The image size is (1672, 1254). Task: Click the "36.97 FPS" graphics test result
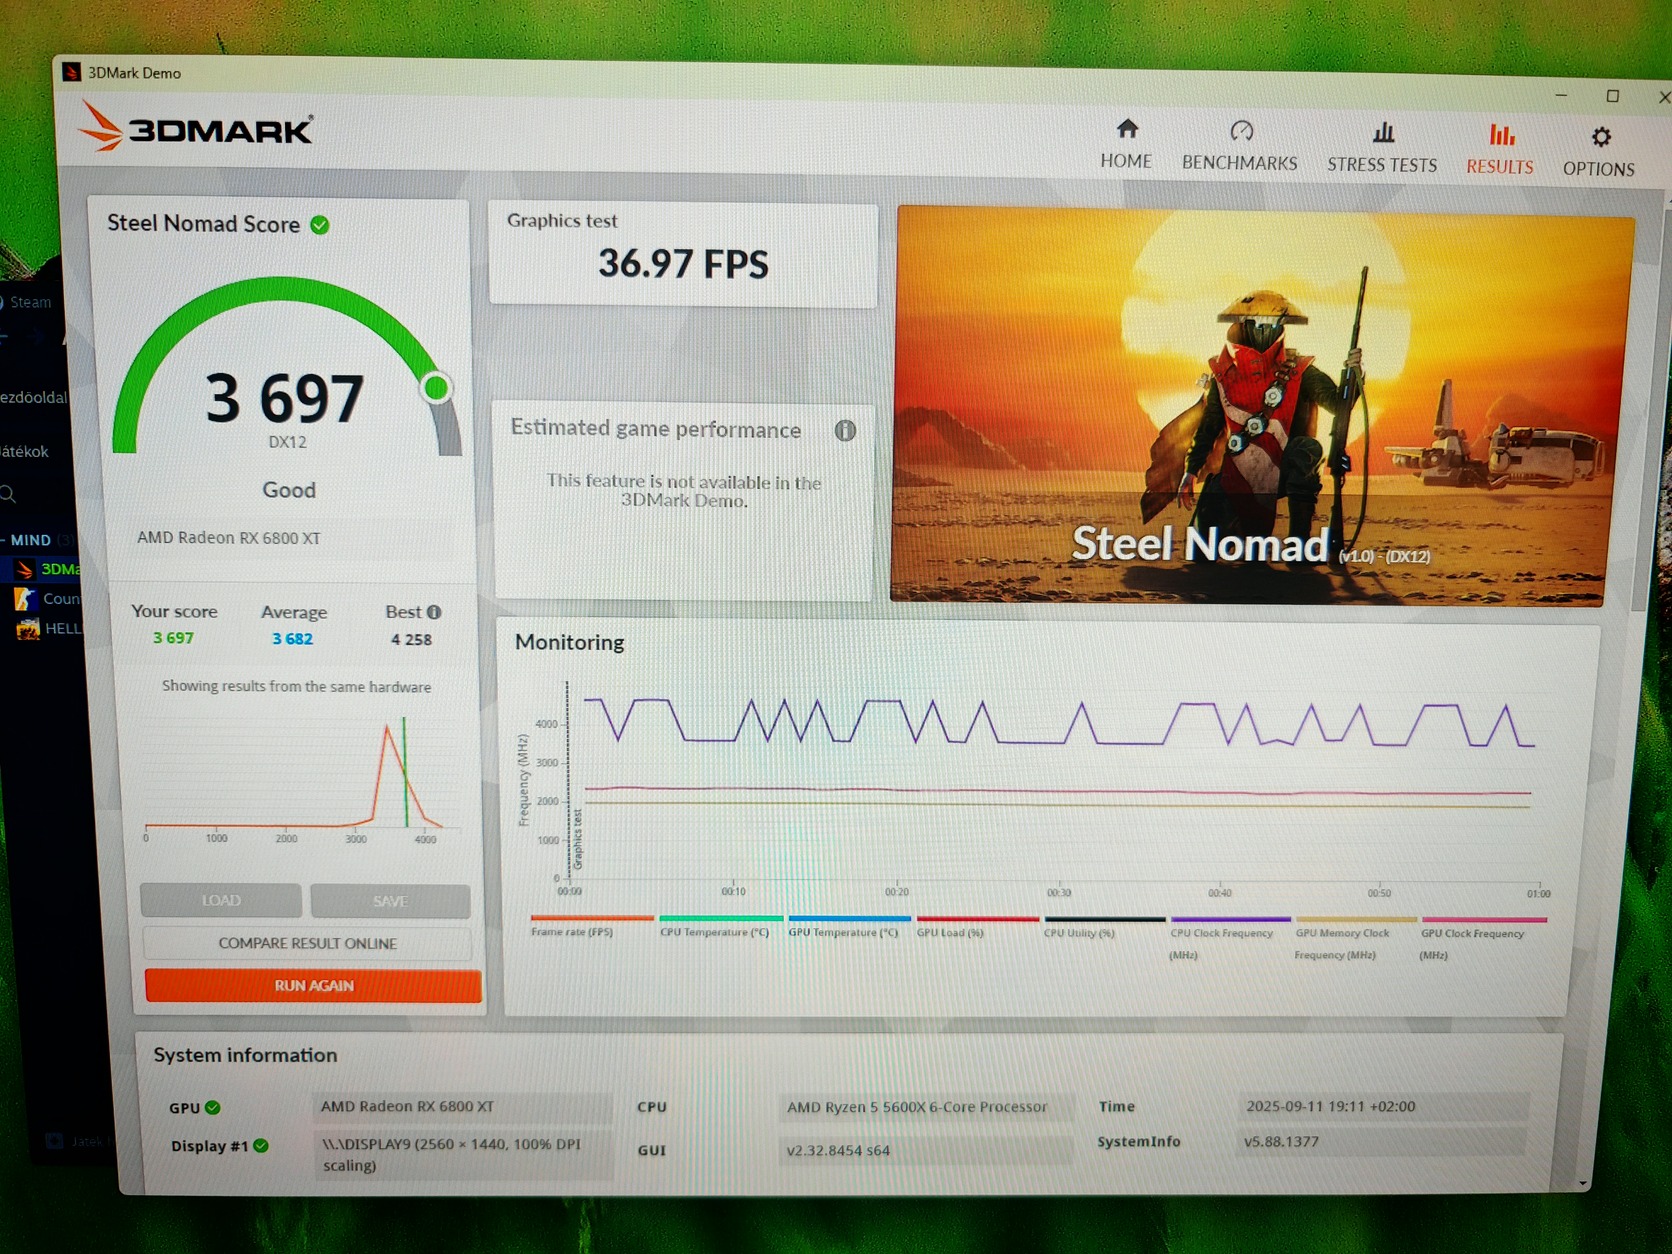pyautogui.click(x=684, y=264)
